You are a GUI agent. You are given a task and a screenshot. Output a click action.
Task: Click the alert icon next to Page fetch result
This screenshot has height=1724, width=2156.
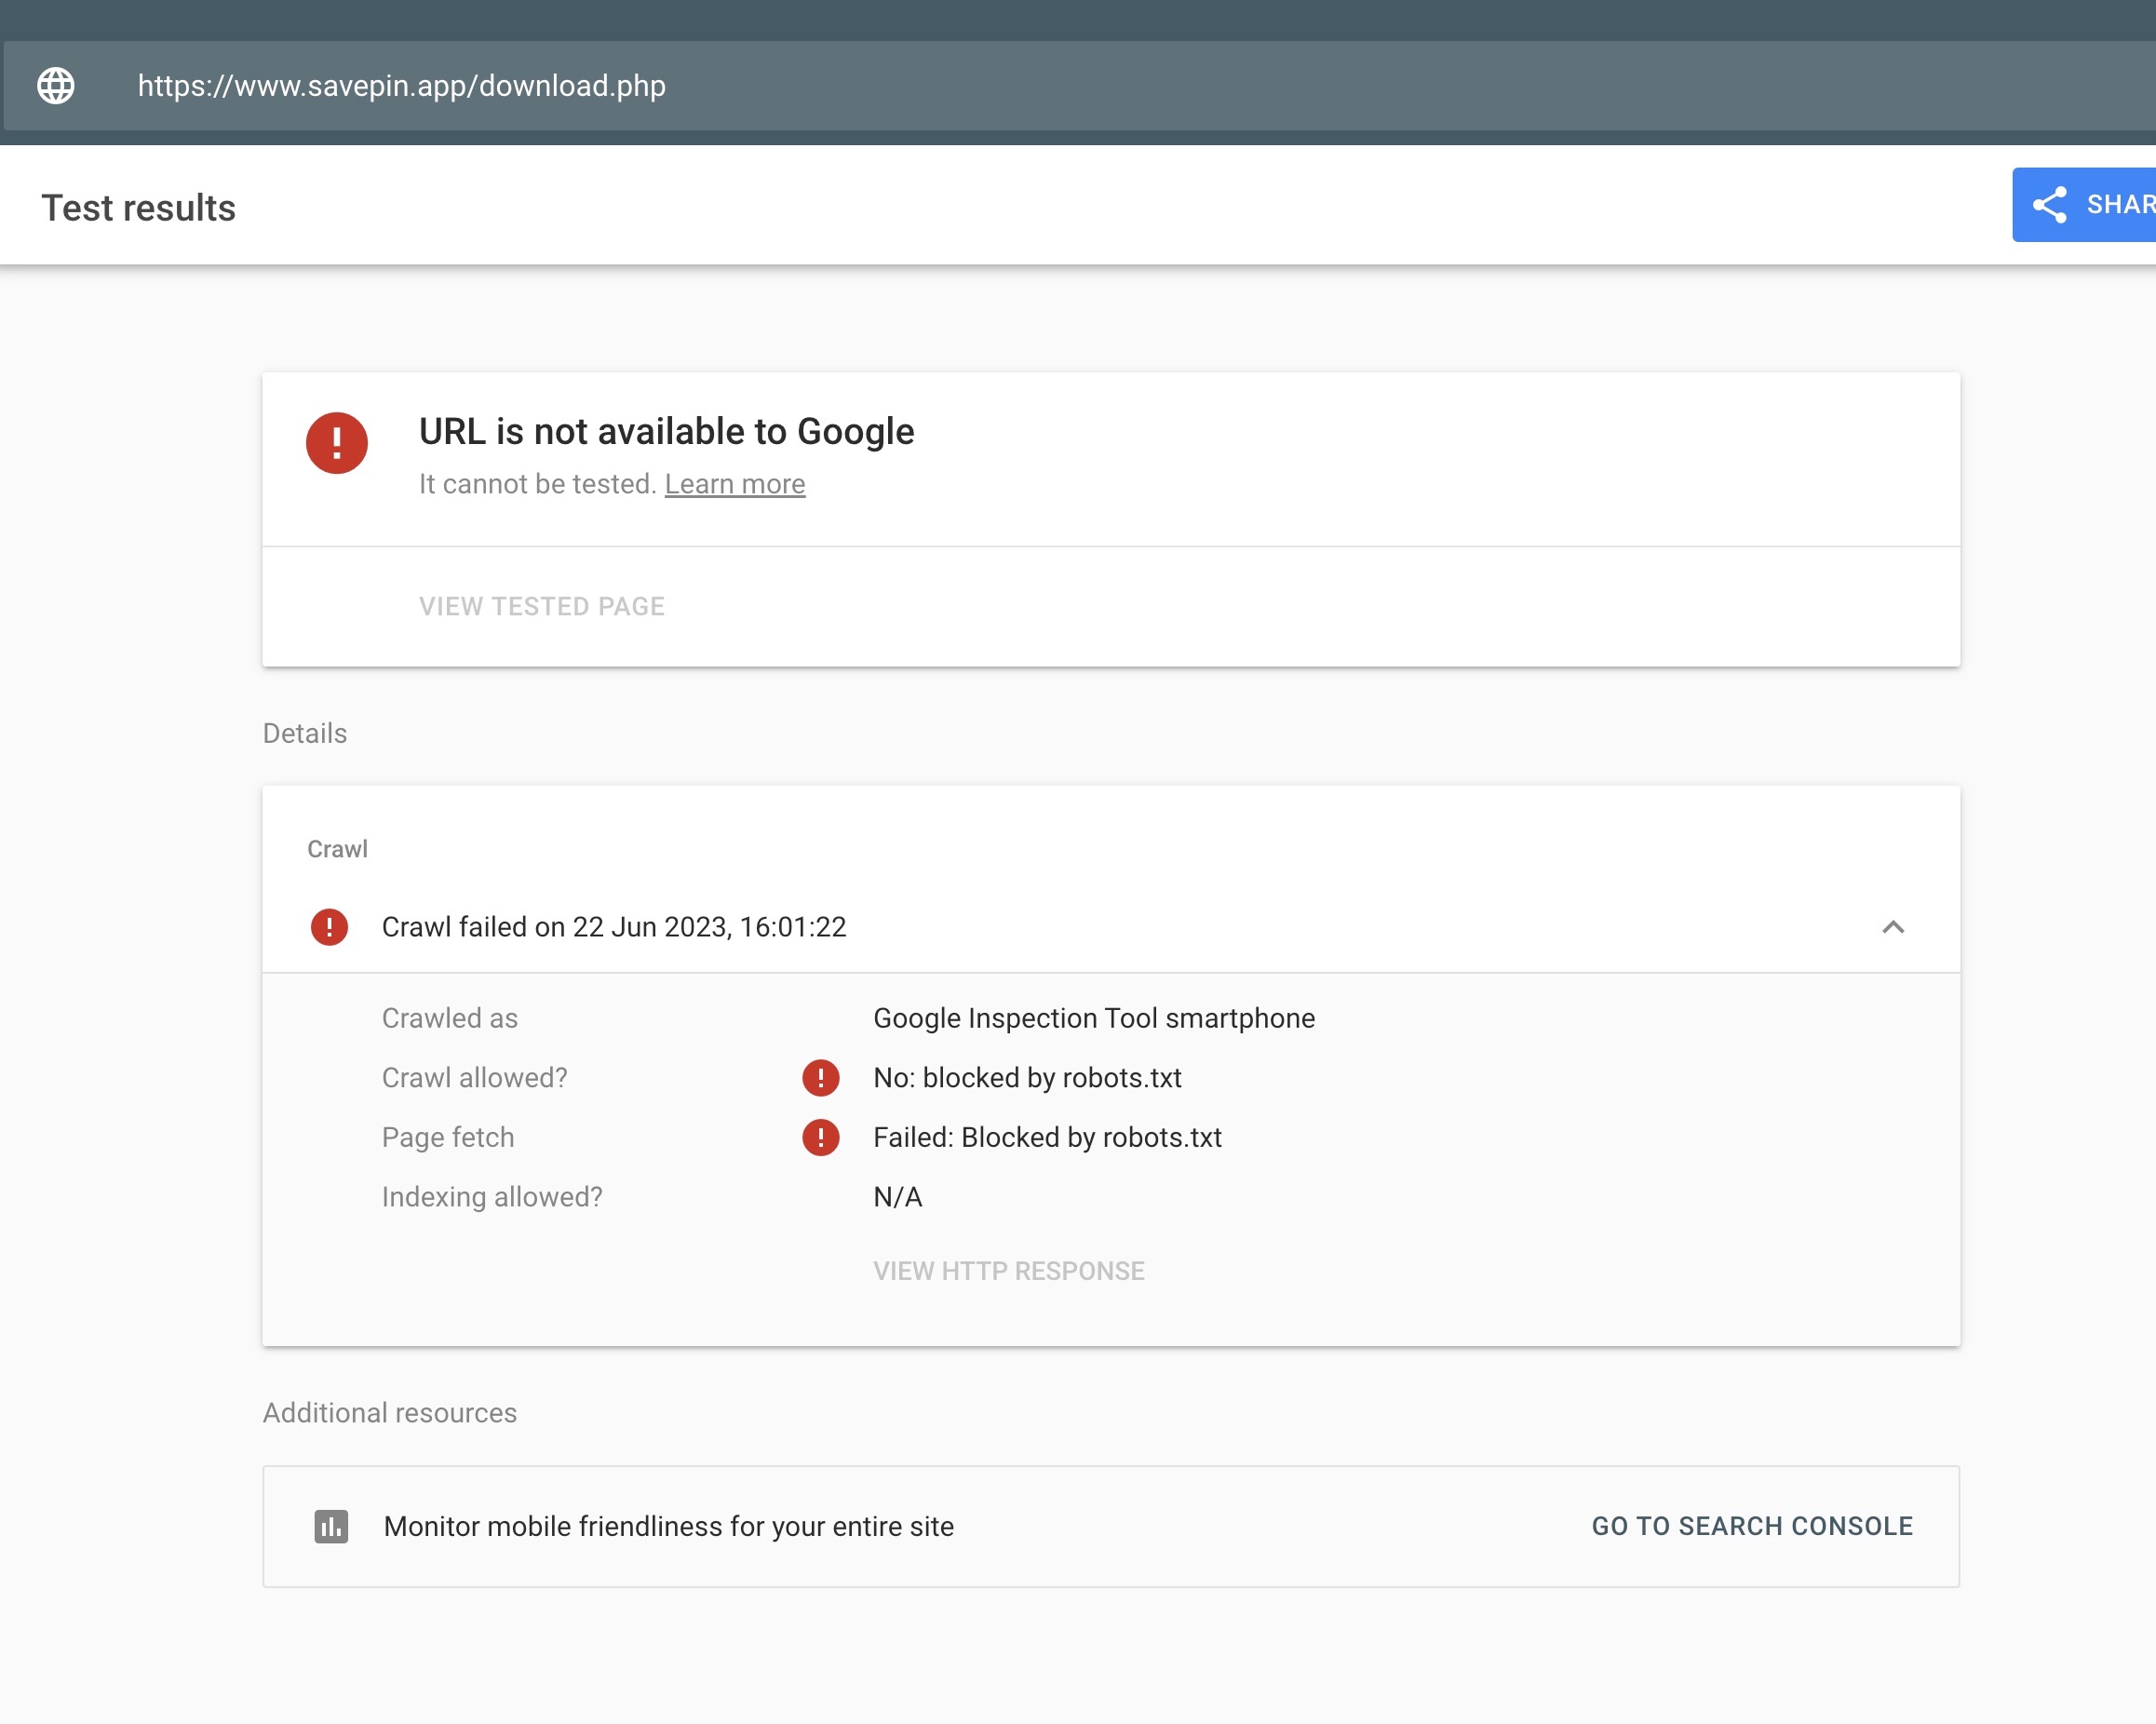point(820,1137)
